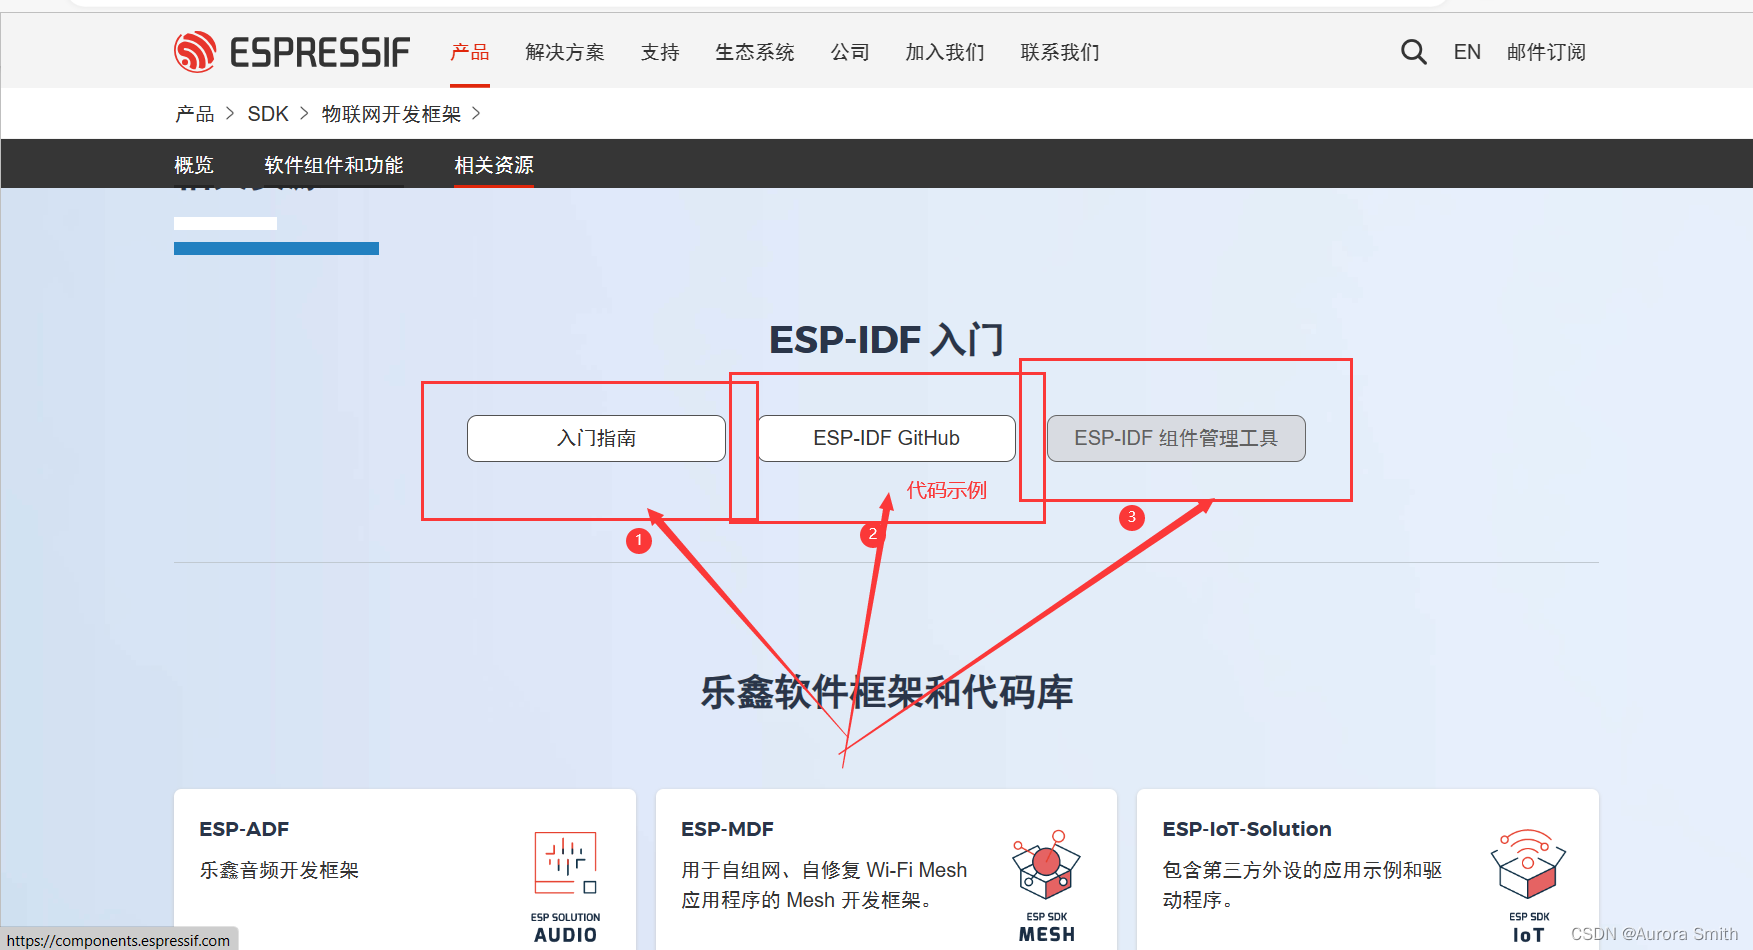Image resolution: width=1753 pixels, height=950 pixels.
Task: Open the 产品 menu
Action: pyautogui.click(x=470, y=52)
